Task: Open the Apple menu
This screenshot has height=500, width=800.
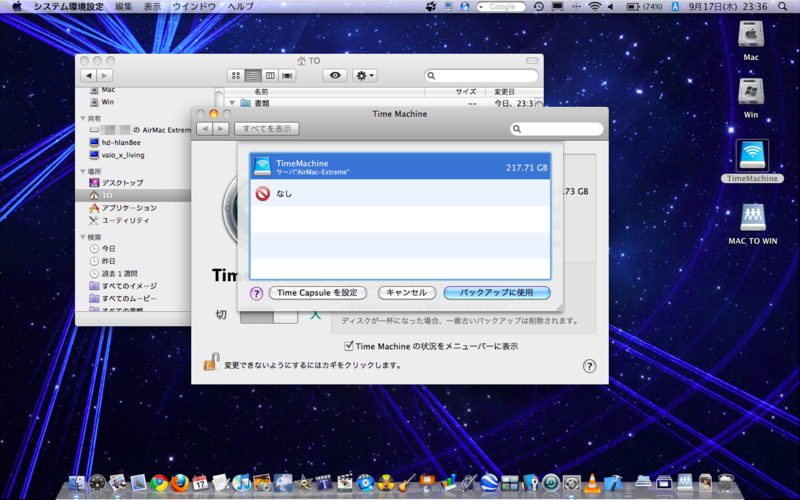Action: coord(17,7)
